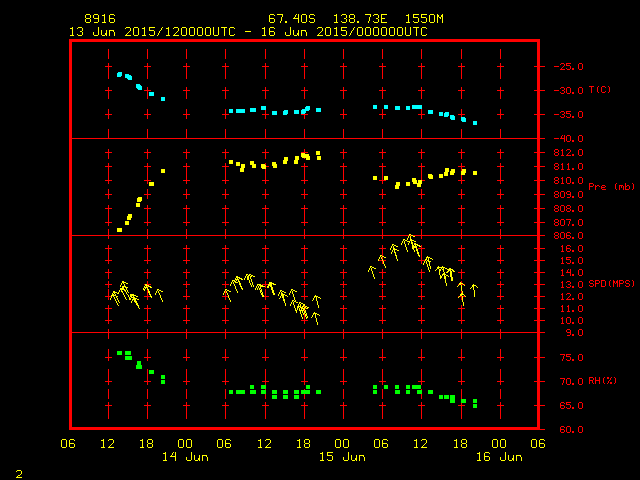
Task: Click the -25.0 temperature tick value
Action: (565, 66)
